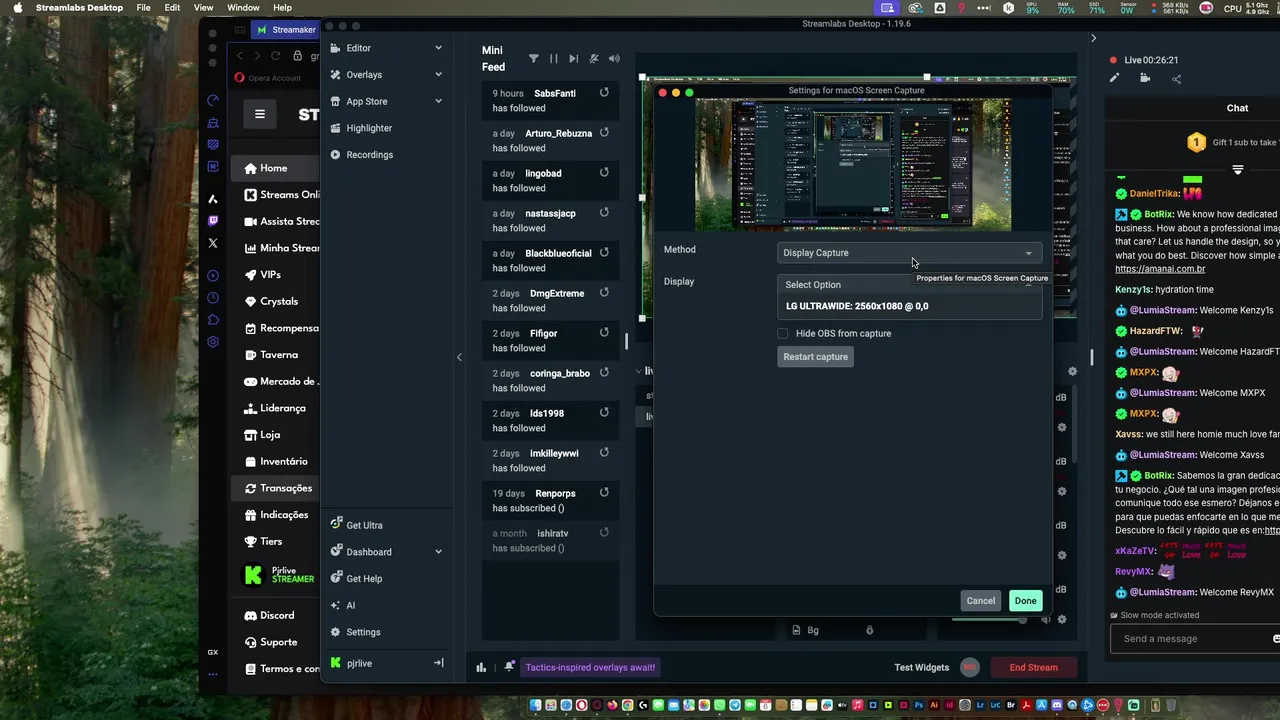Adjust the bottom audio mixer volume slider

(x=988, y=620)
